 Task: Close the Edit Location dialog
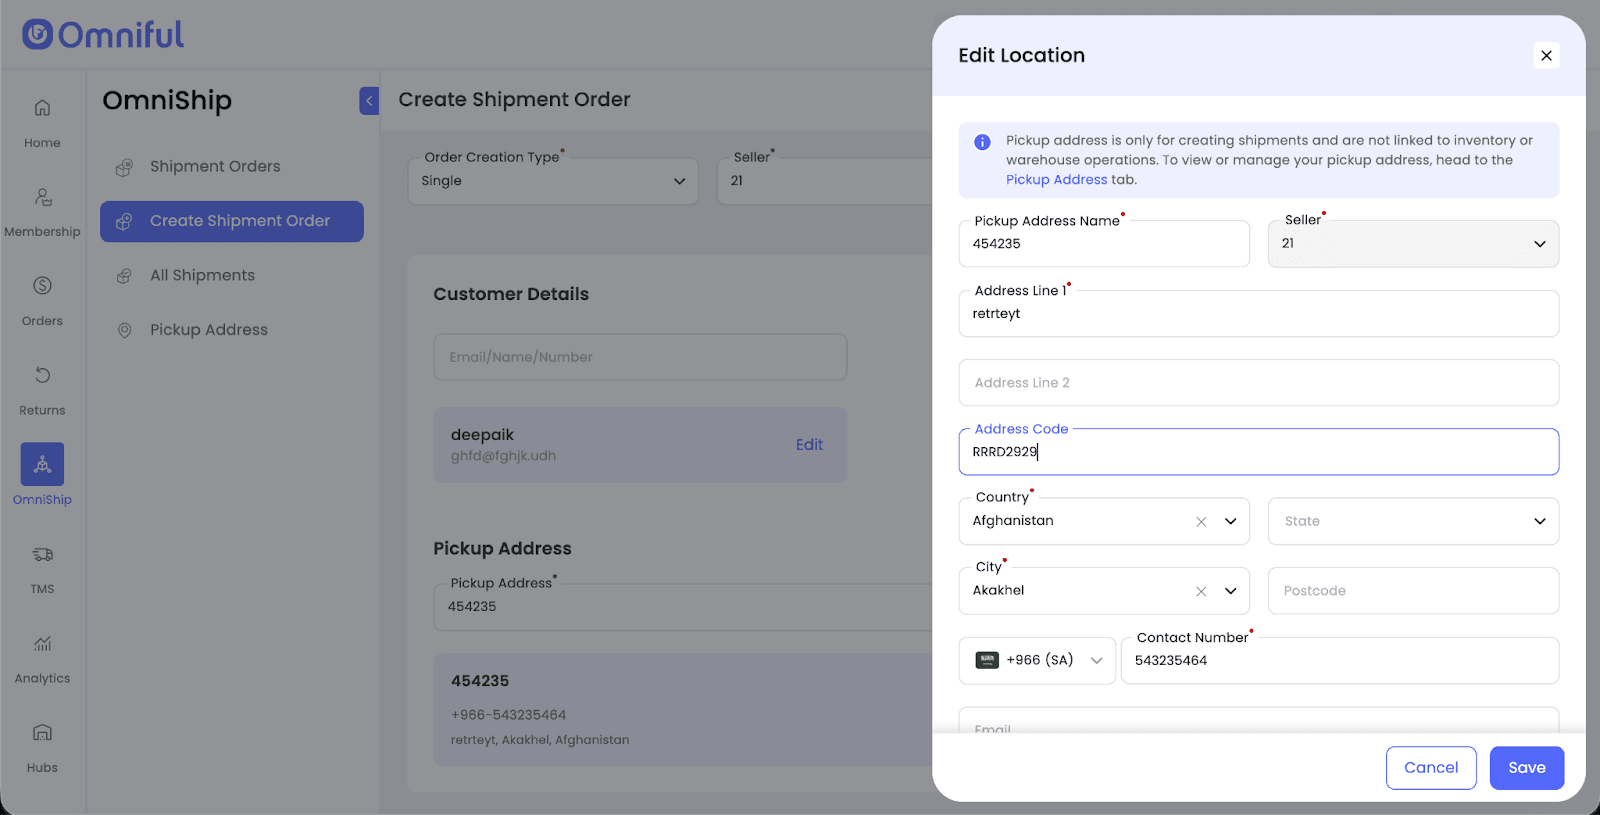pyautogui.click(x=1546, y=56)
